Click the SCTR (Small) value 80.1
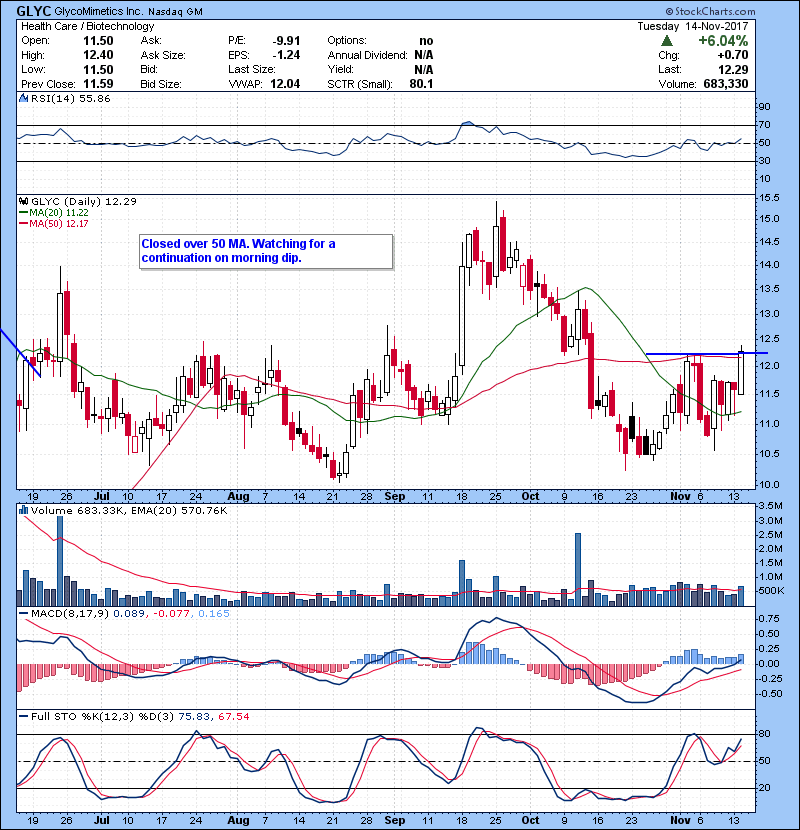This screenshot has height=830, width=800. (x=421, y=84)
